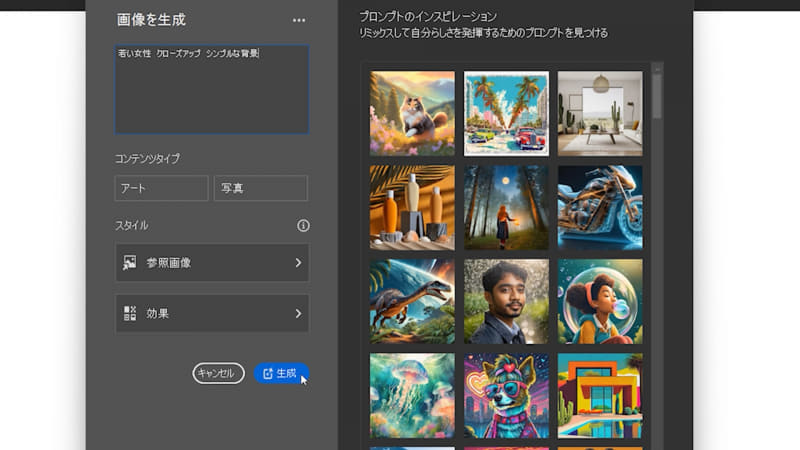Choose the blue crystal motorcycle thumbnail
Image resolution: width=800 pixels, height=450 pixels.
coord(600,207)
